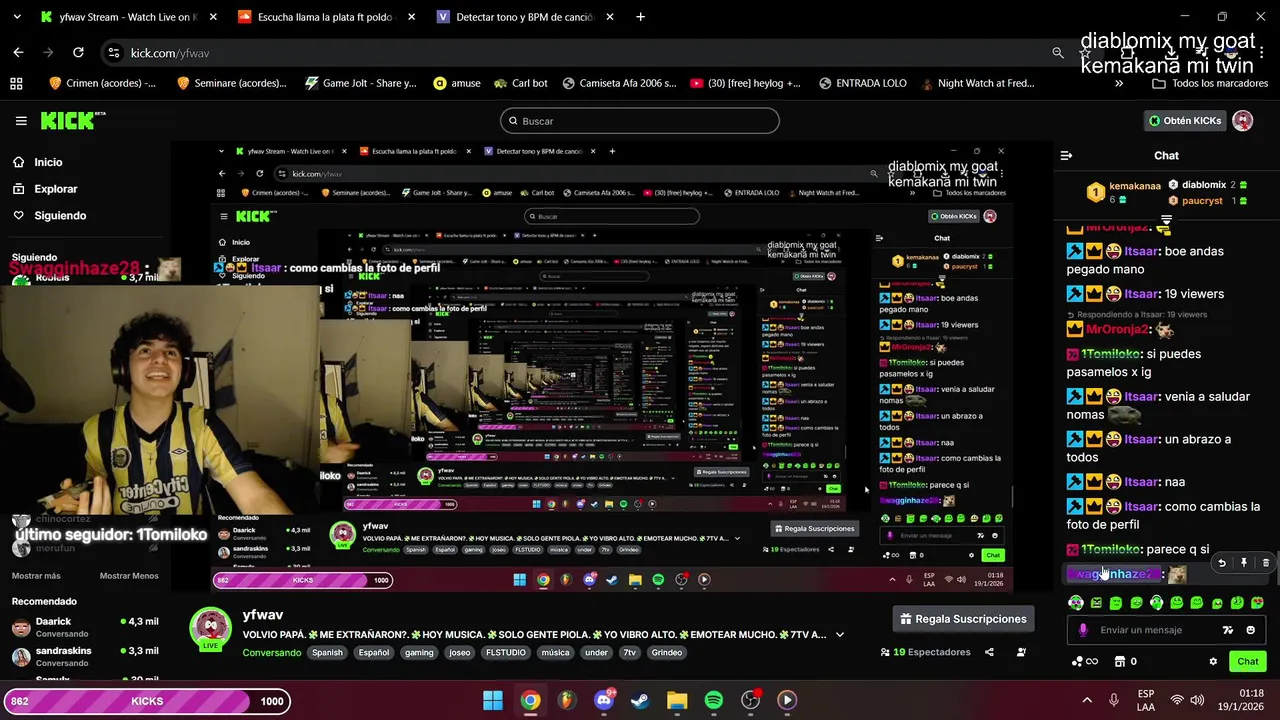Open FL Studio from the taskbar
The height and width of the screenshot is (720, 1280).
pos(567,701)
